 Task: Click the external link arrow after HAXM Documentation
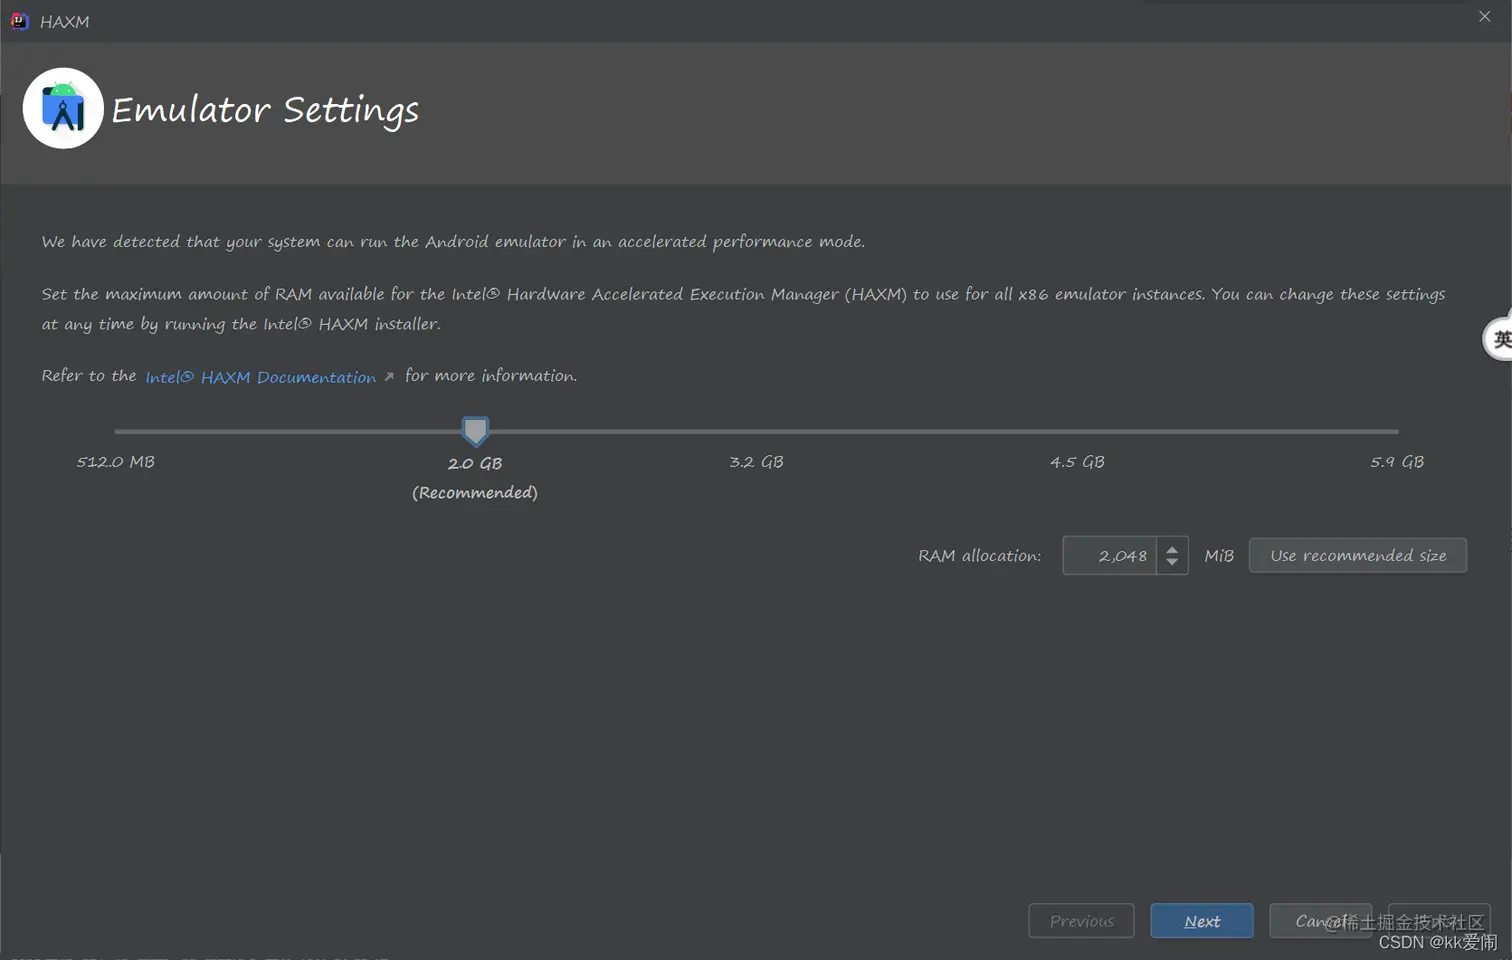pos(389,377)
